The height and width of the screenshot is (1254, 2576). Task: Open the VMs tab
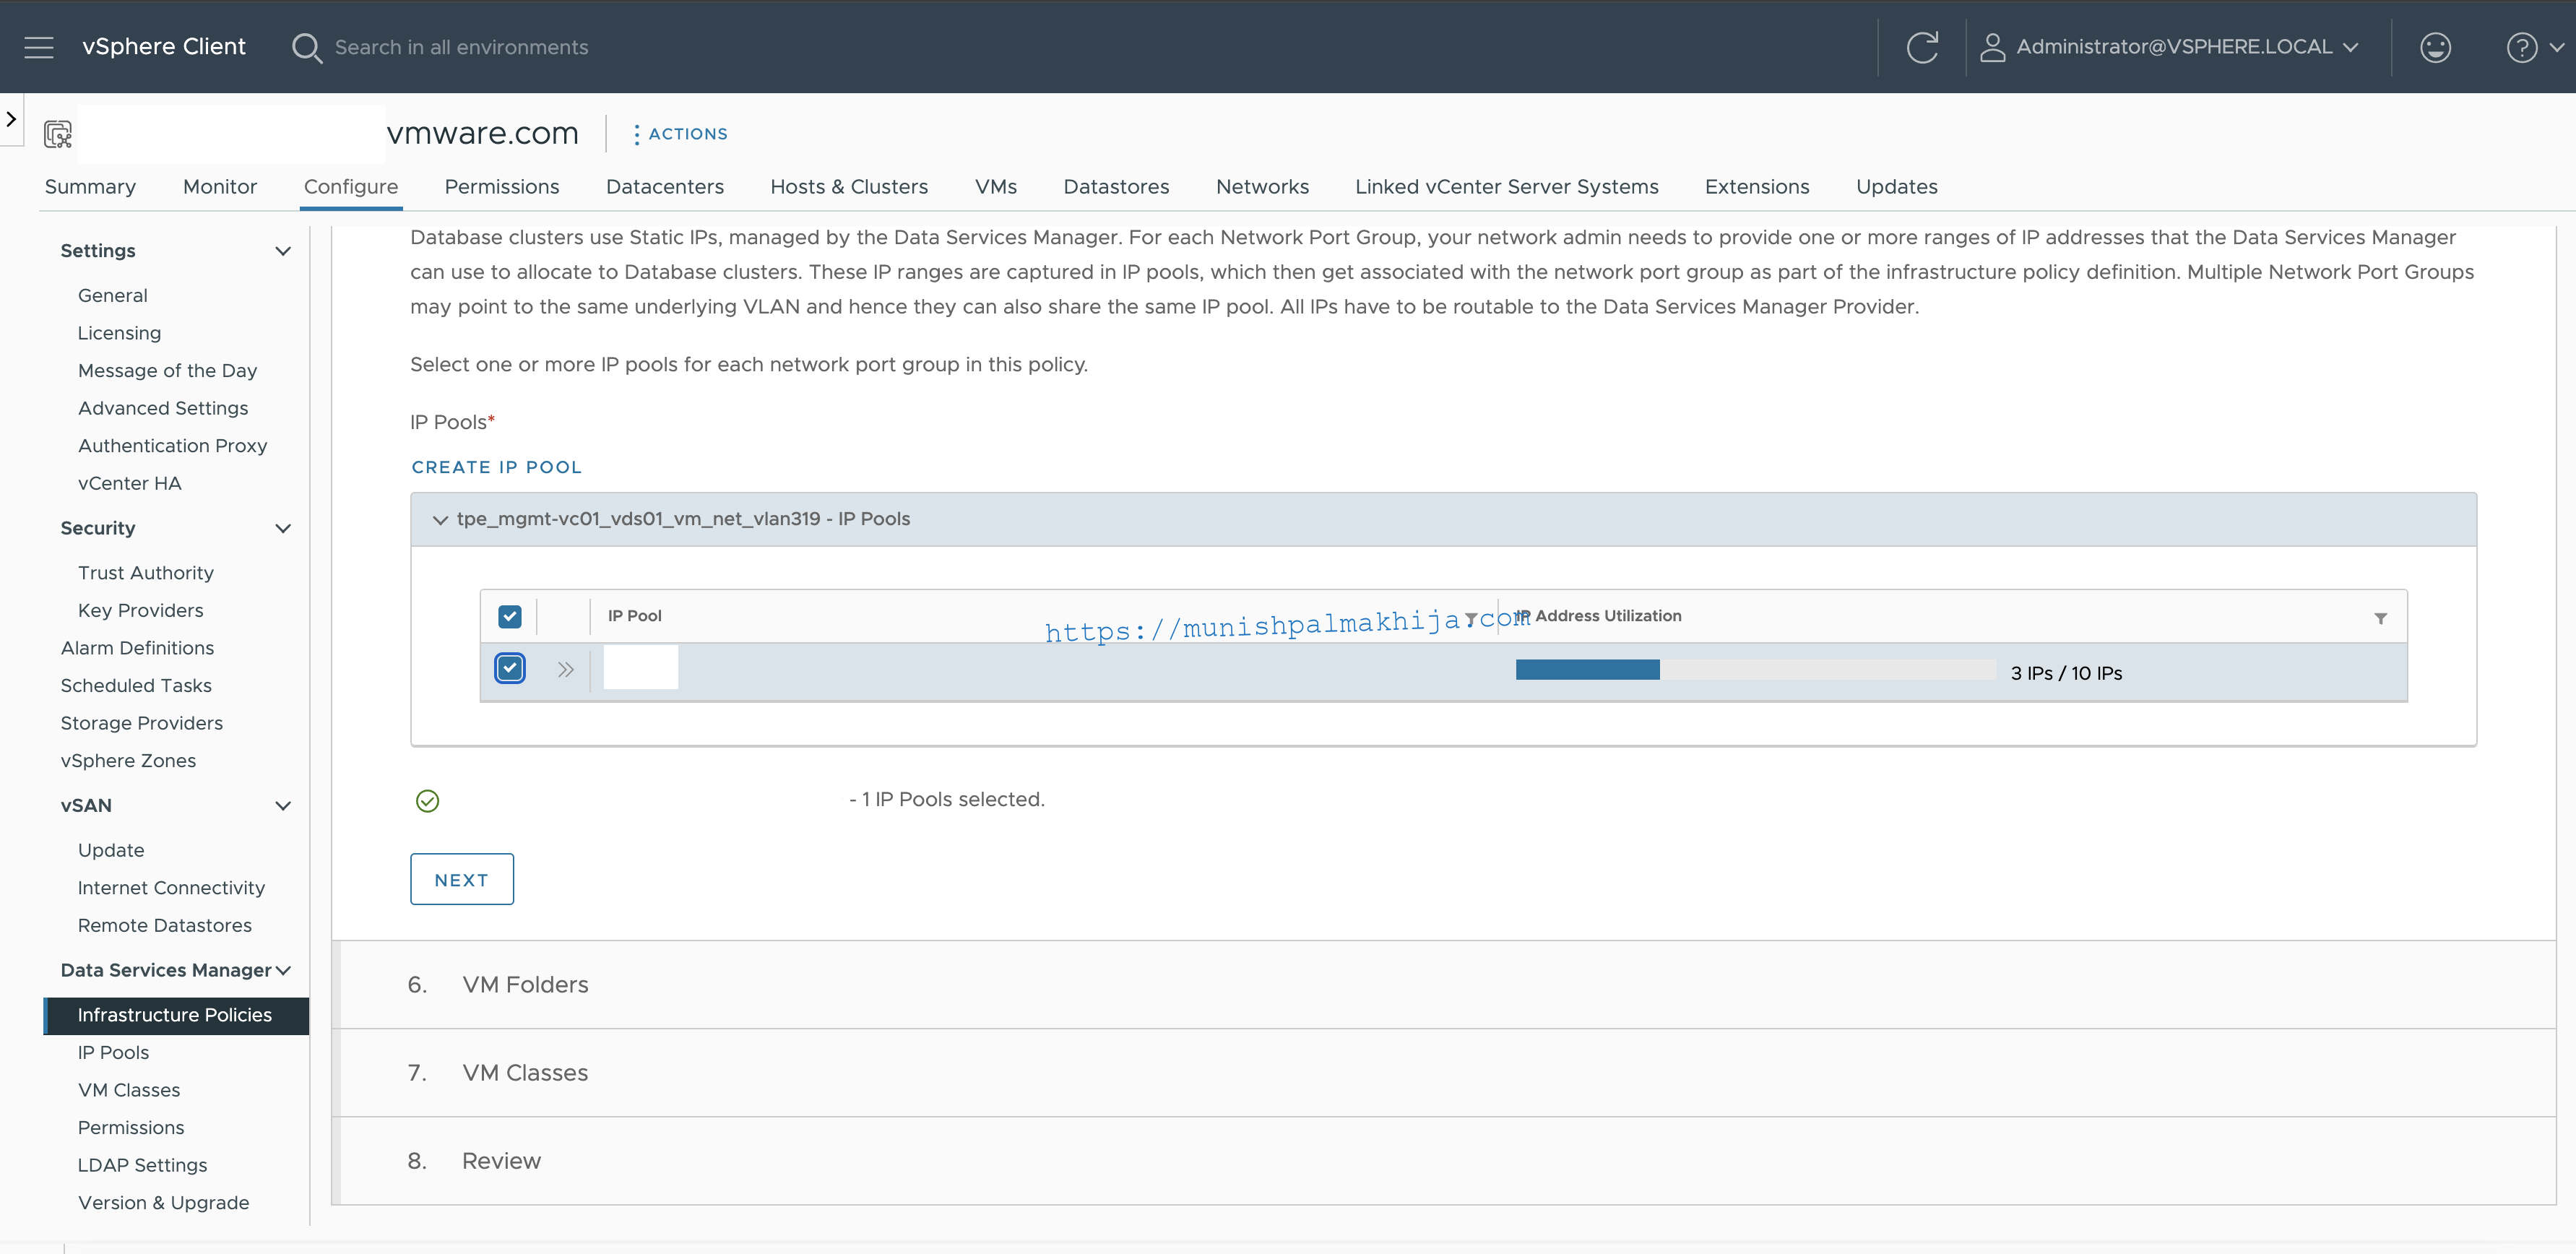pyautogui.click(x=996, y=187)
